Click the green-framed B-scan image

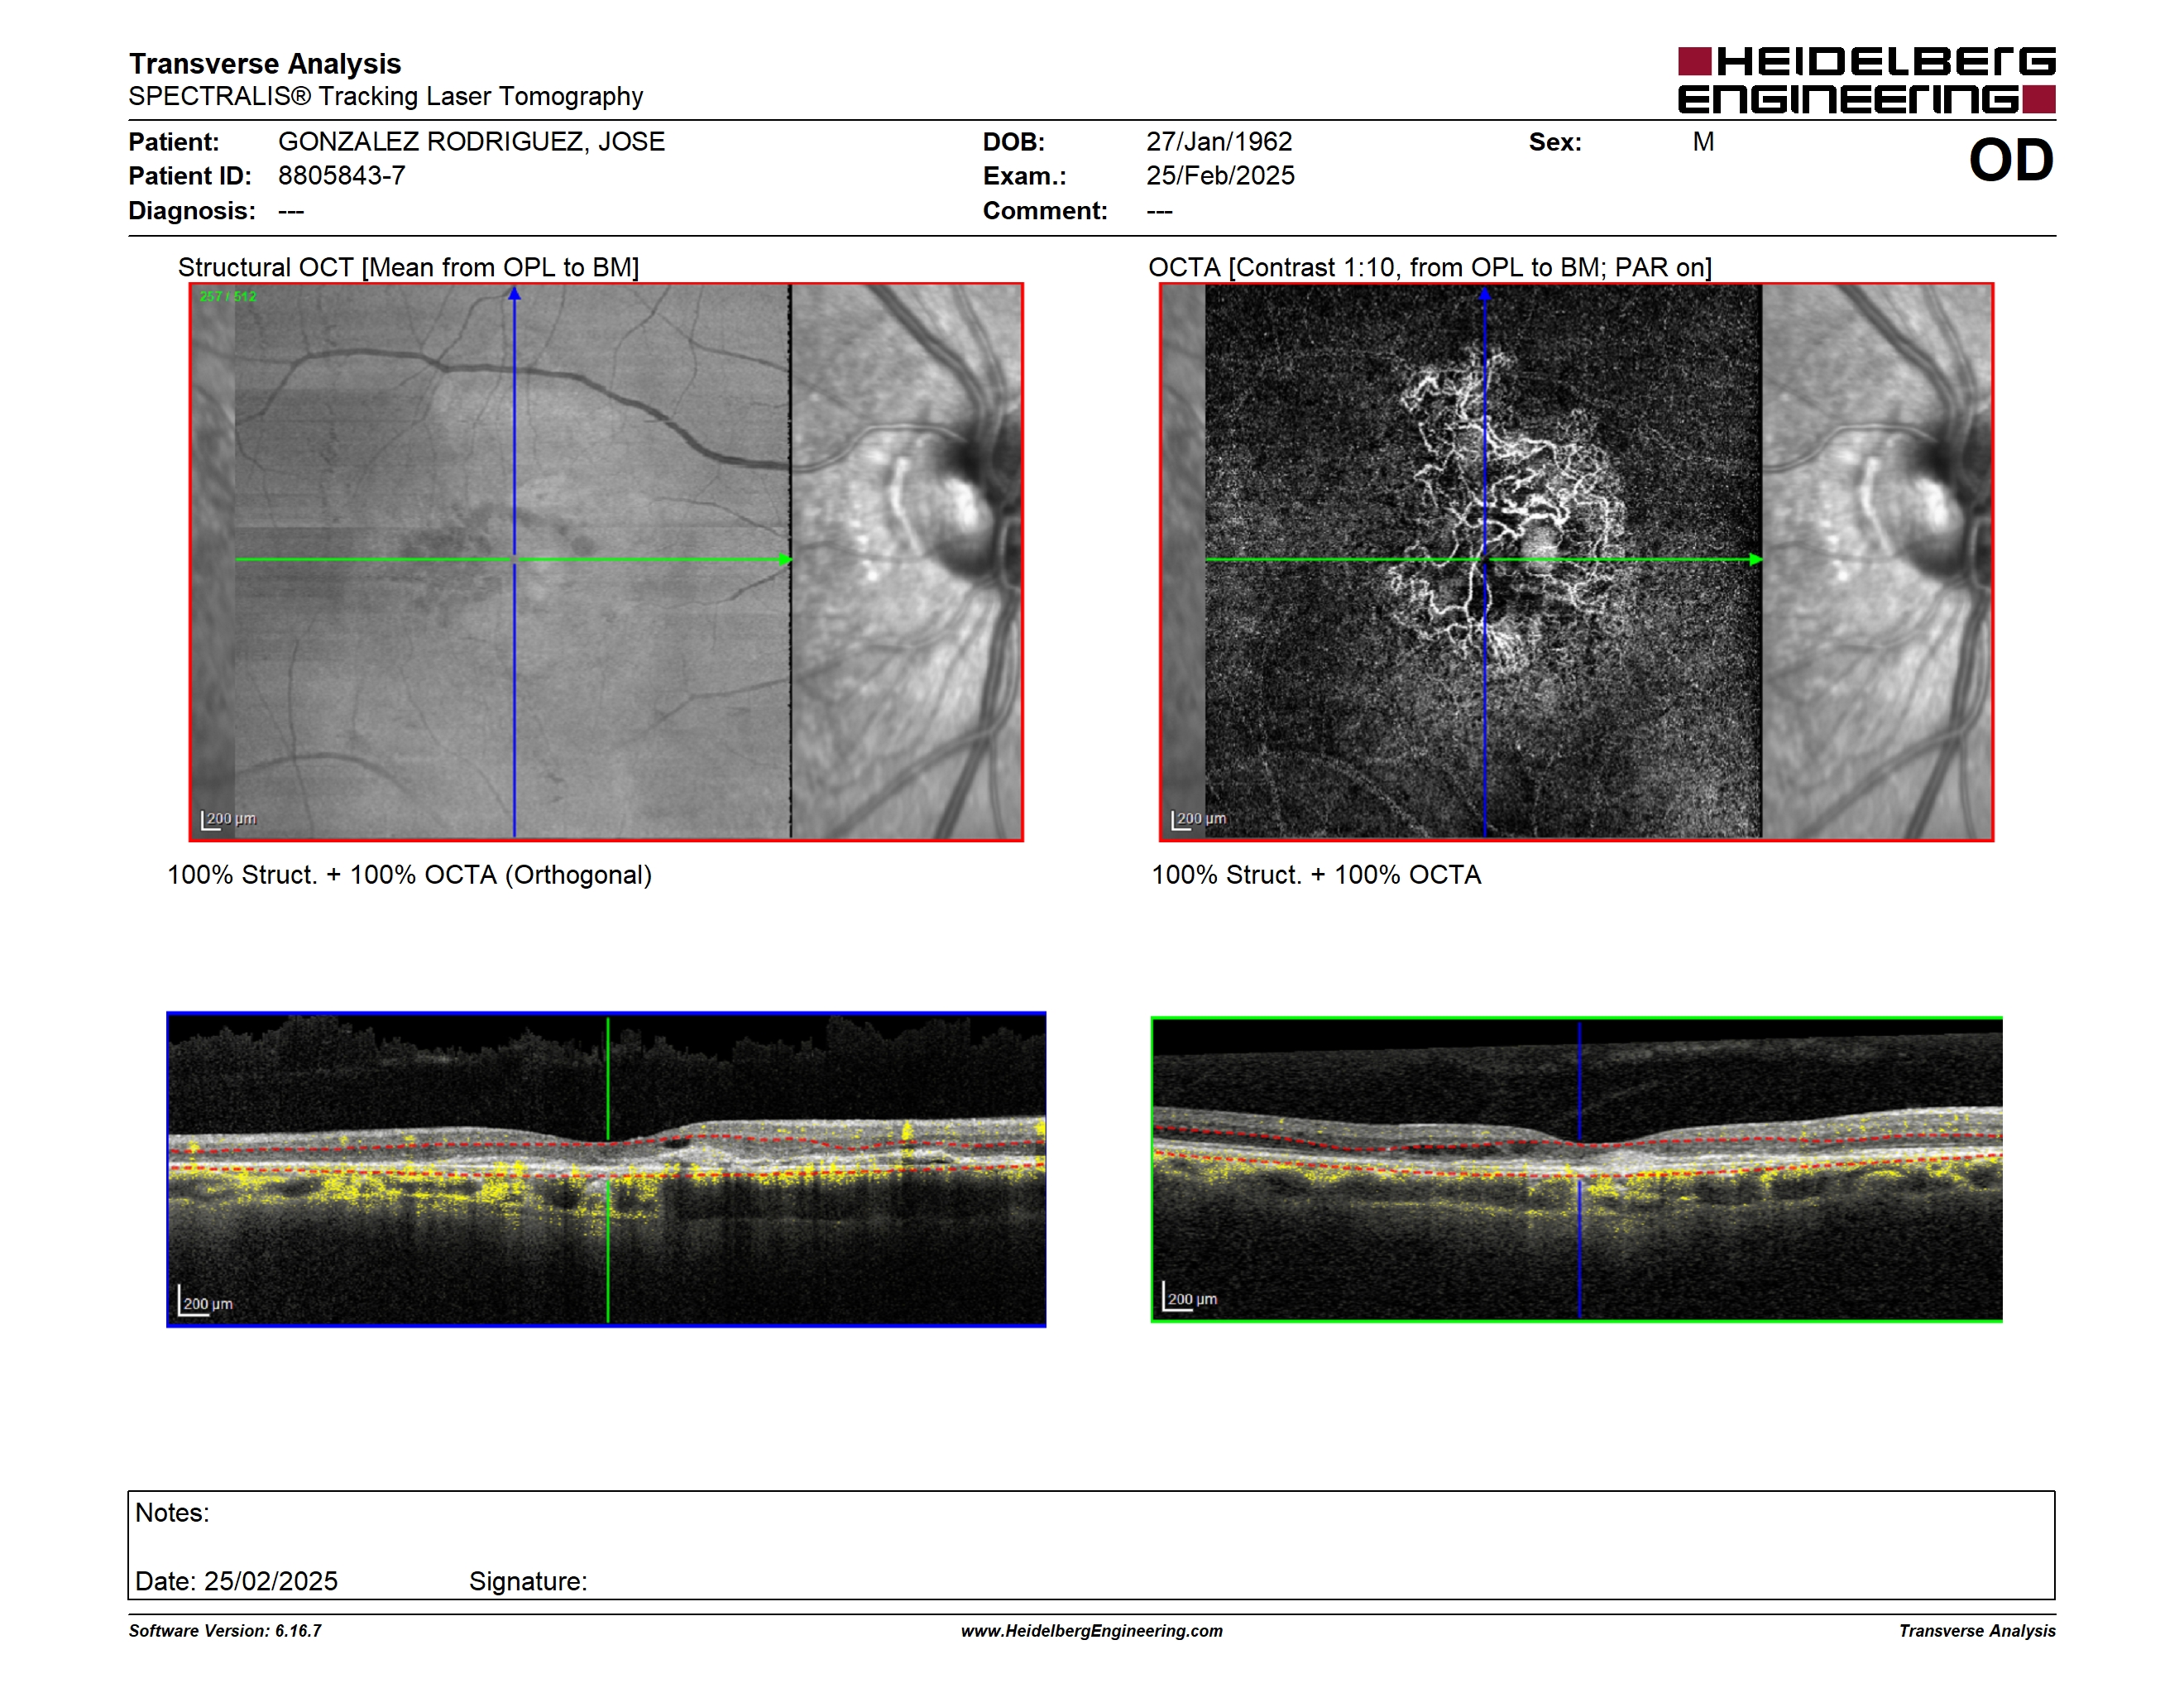point(1576,1169)
